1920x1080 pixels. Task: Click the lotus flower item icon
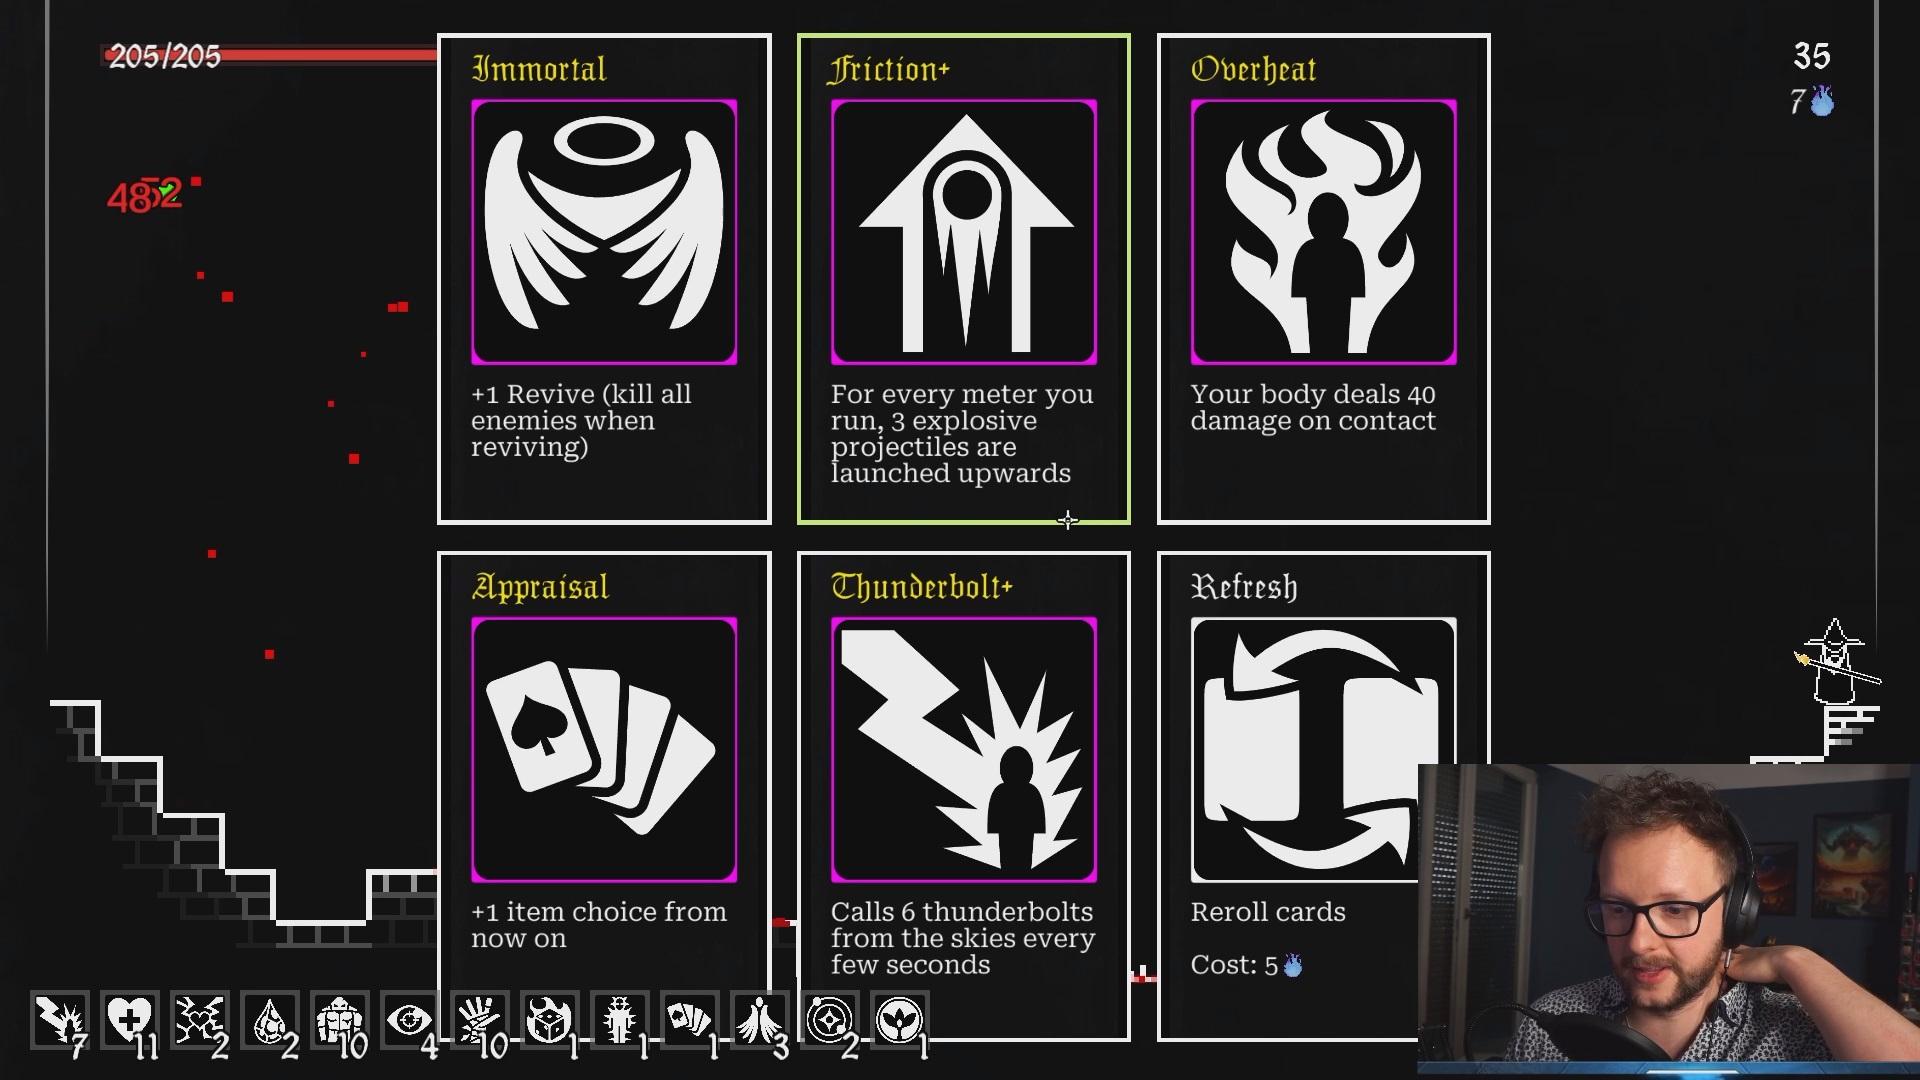pos(900,1020)
